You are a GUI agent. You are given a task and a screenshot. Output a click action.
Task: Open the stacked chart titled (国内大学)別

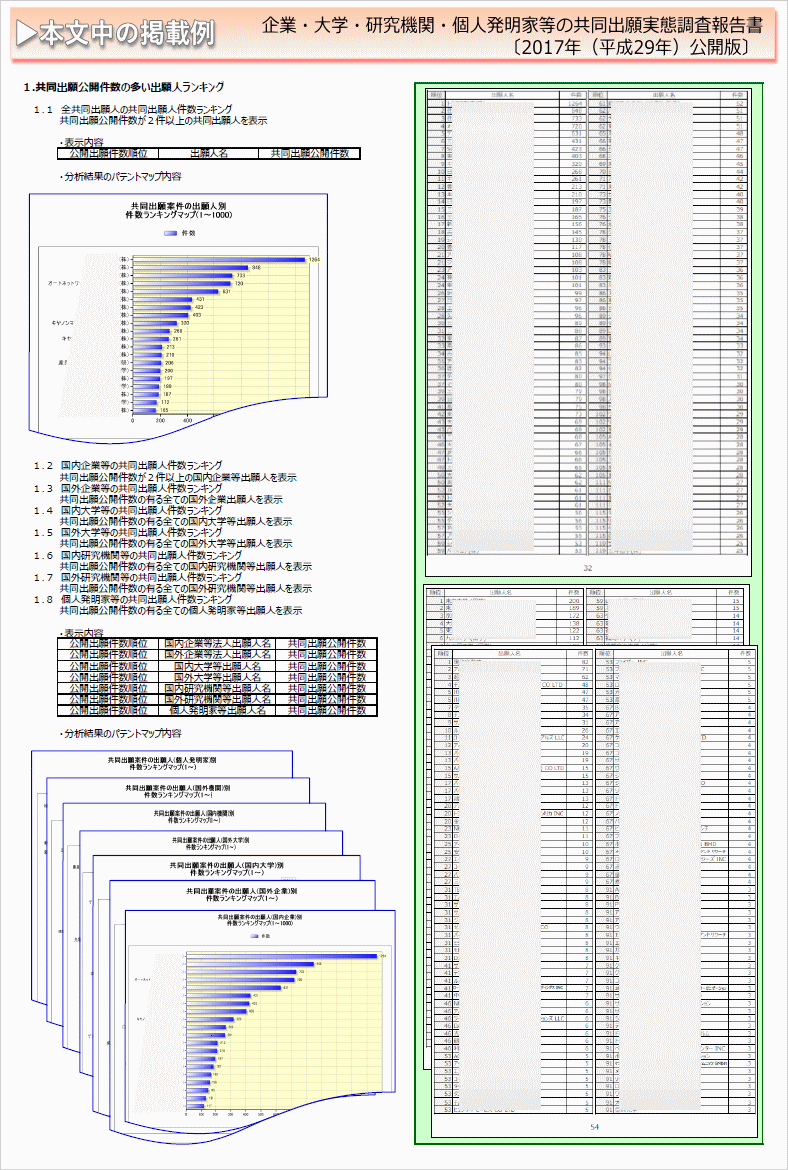coord(227,868)
